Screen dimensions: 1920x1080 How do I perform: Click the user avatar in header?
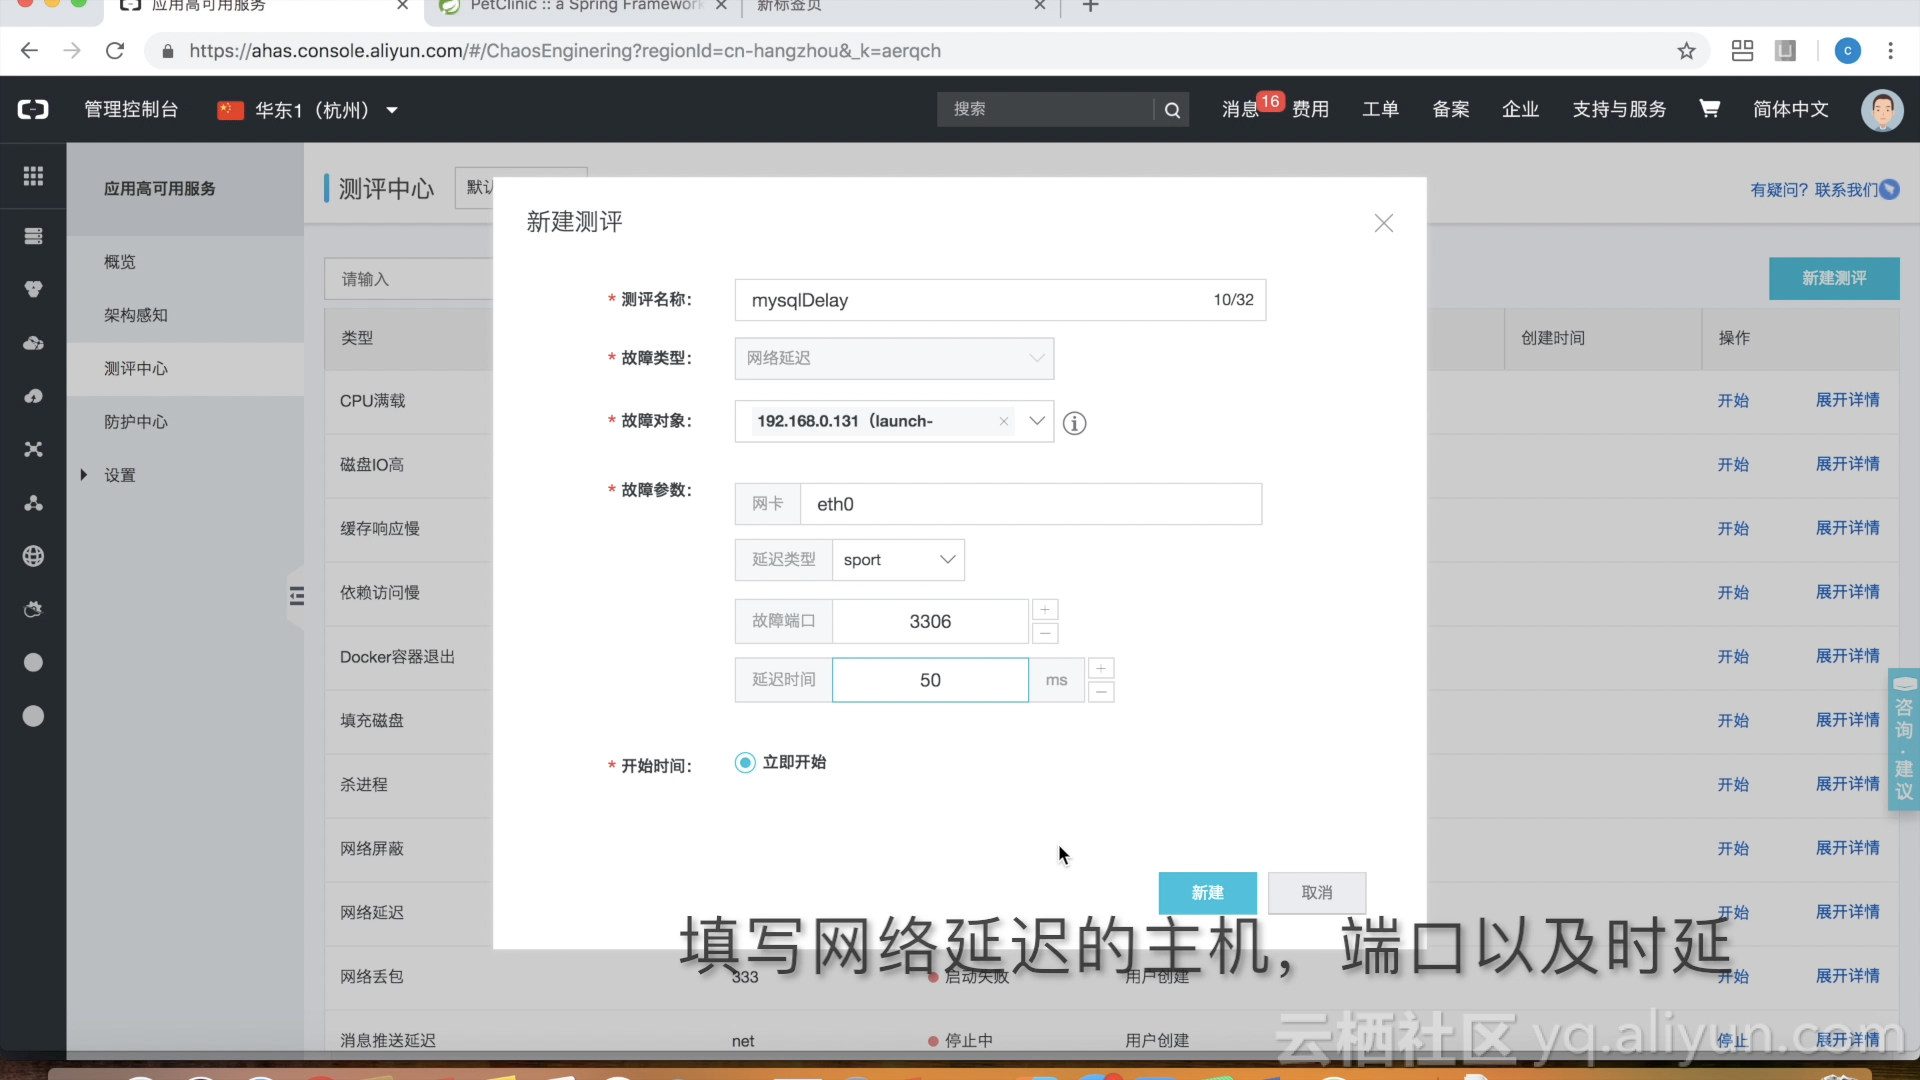coord(1881,109)
